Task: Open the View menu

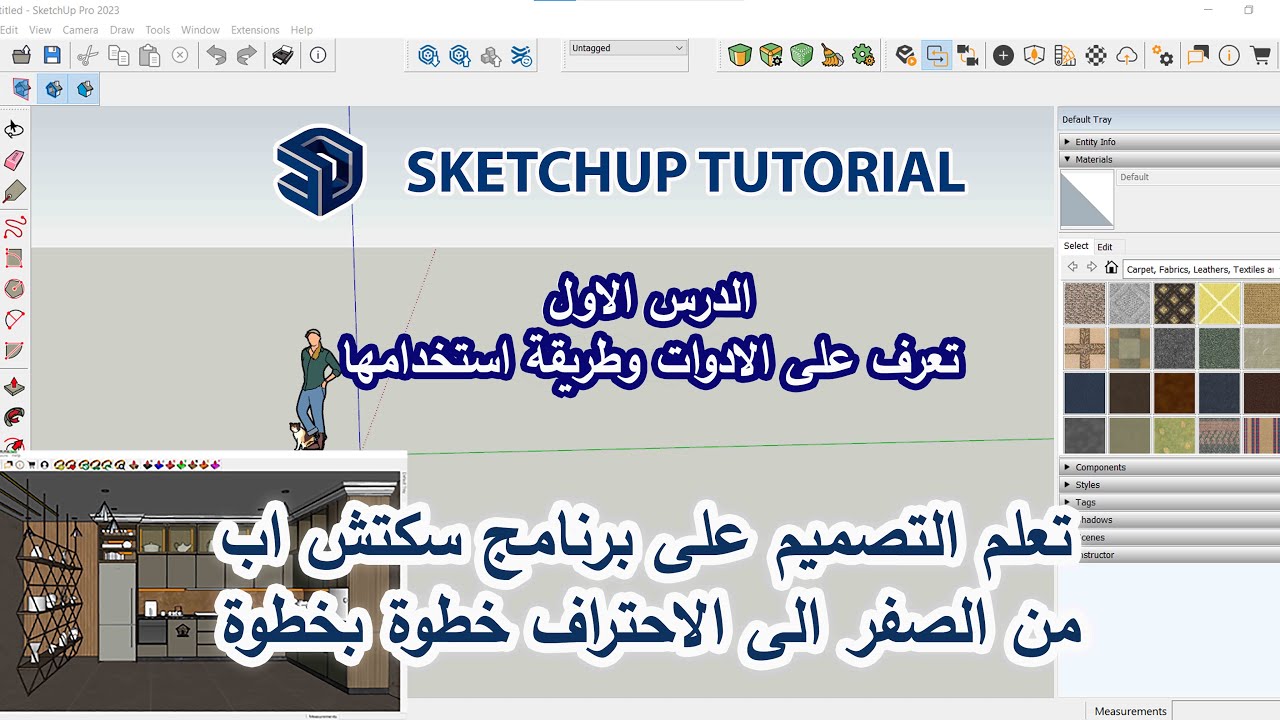Action: click(x=40, y=30)
